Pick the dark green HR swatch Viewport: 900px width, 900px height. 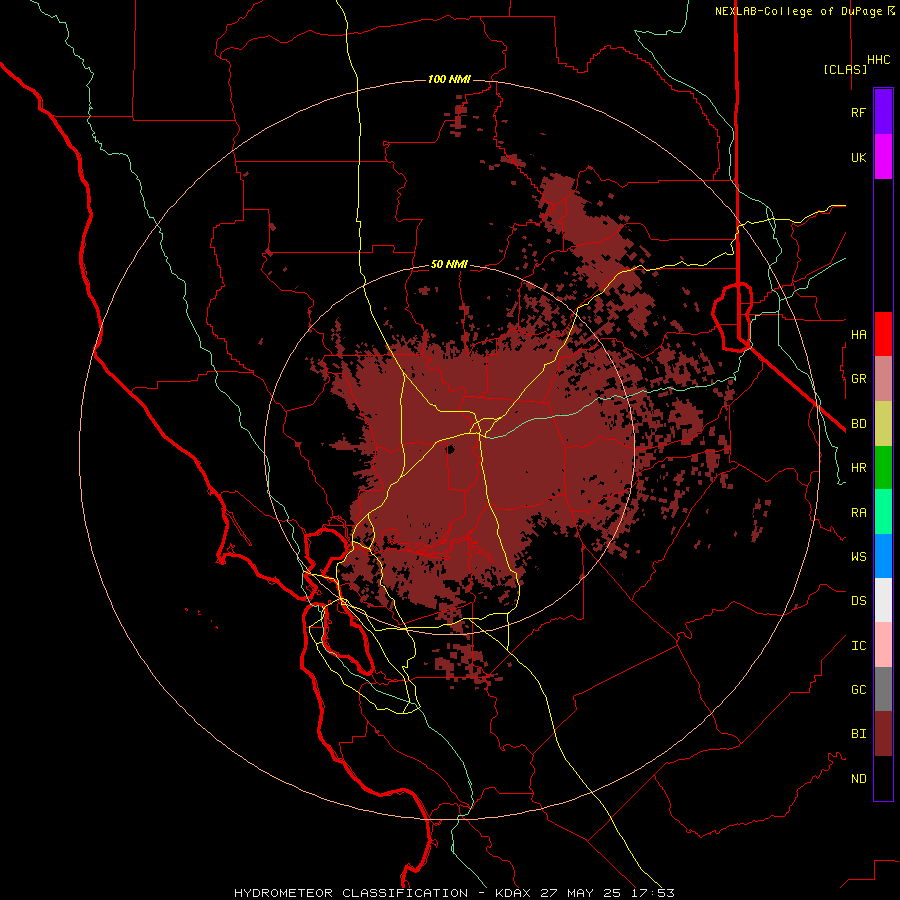pos(883,468)
